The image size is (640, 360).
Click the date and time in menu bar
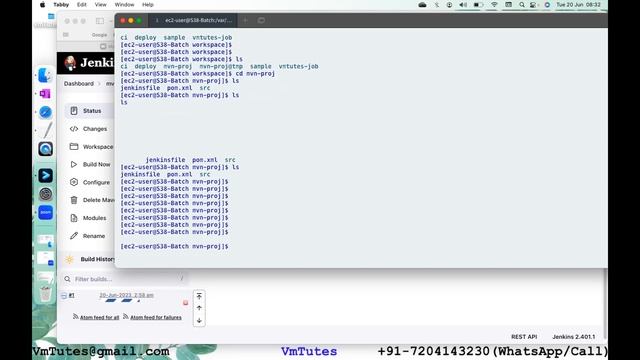pos(579,5)
